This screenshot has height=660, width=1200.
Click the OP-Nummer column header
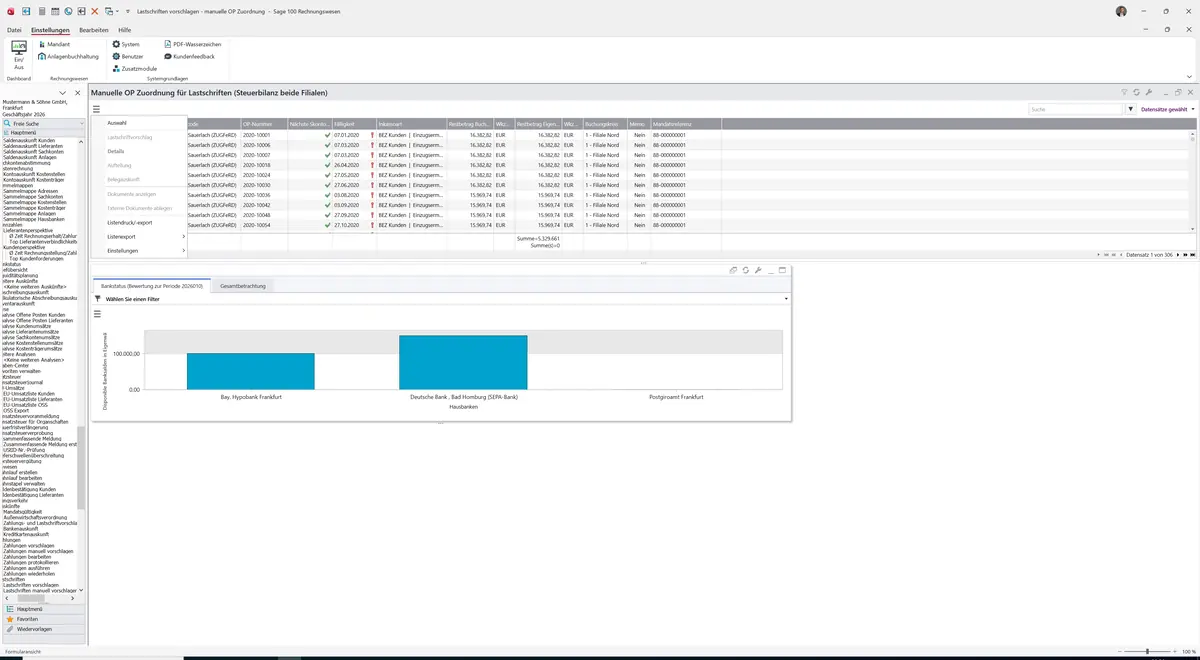point(263,123)
